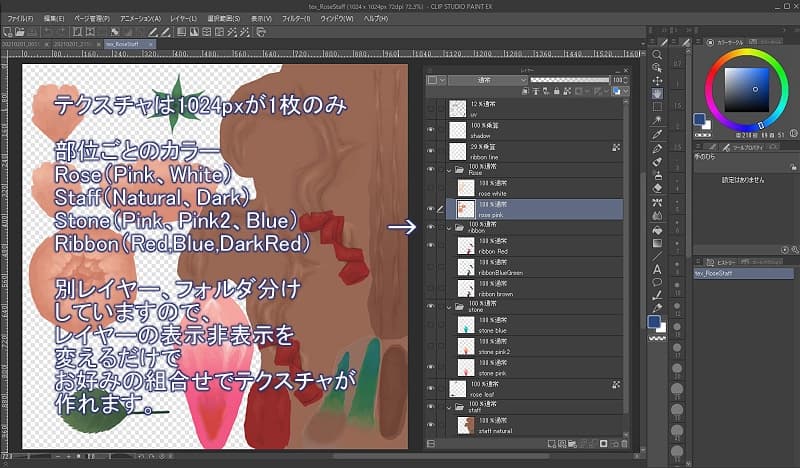This screenshot has width=800, height=468.
Task: Open the File menu
Action: [x=20, y=18]
